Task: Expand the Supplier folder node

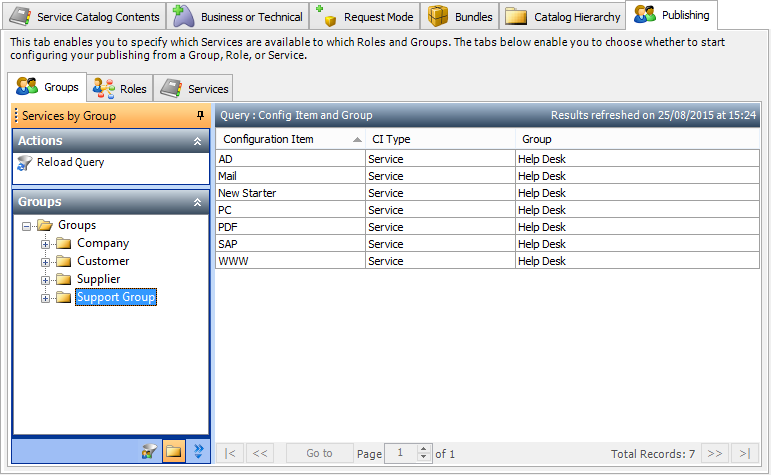Action: point(45,280)
